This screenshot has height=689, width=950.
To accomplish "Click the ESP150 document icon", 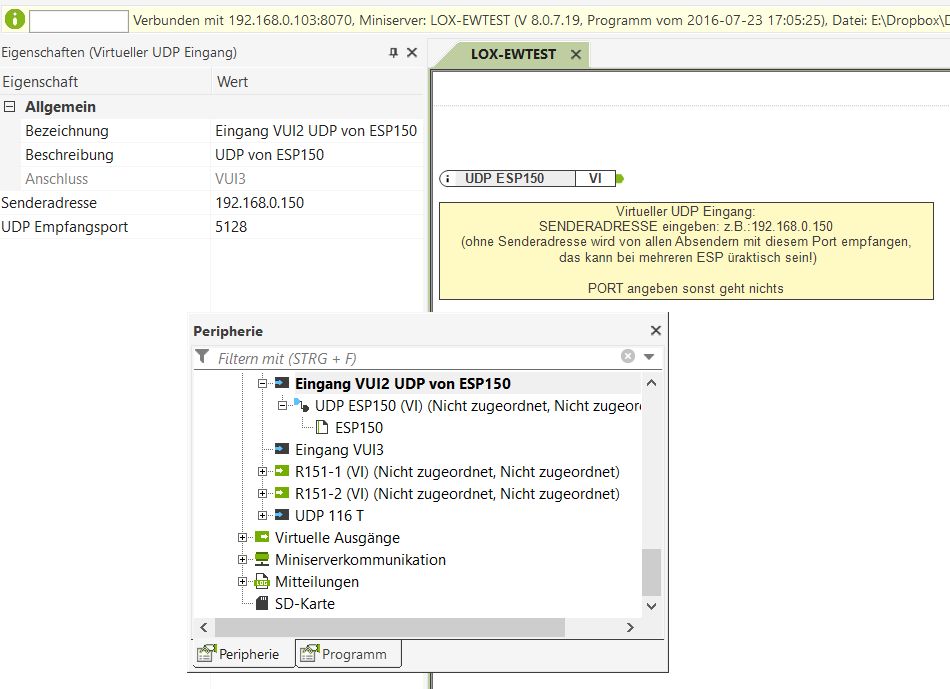I will tap(322, 427).
